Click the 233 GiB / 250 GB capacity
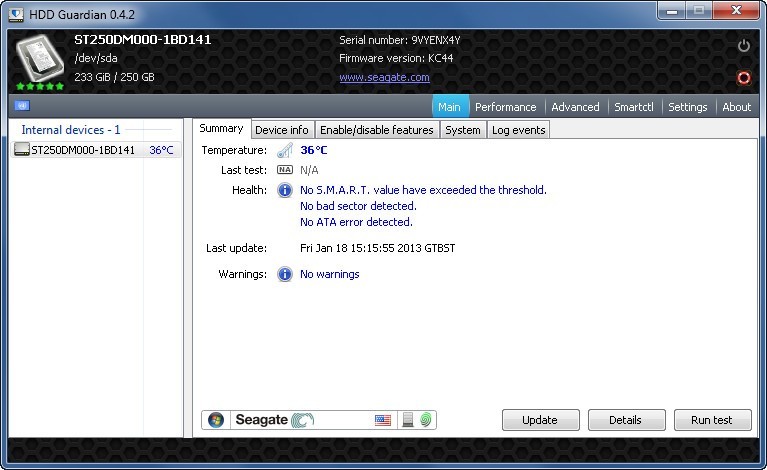767x470 pixels. (x=114, y=77)
